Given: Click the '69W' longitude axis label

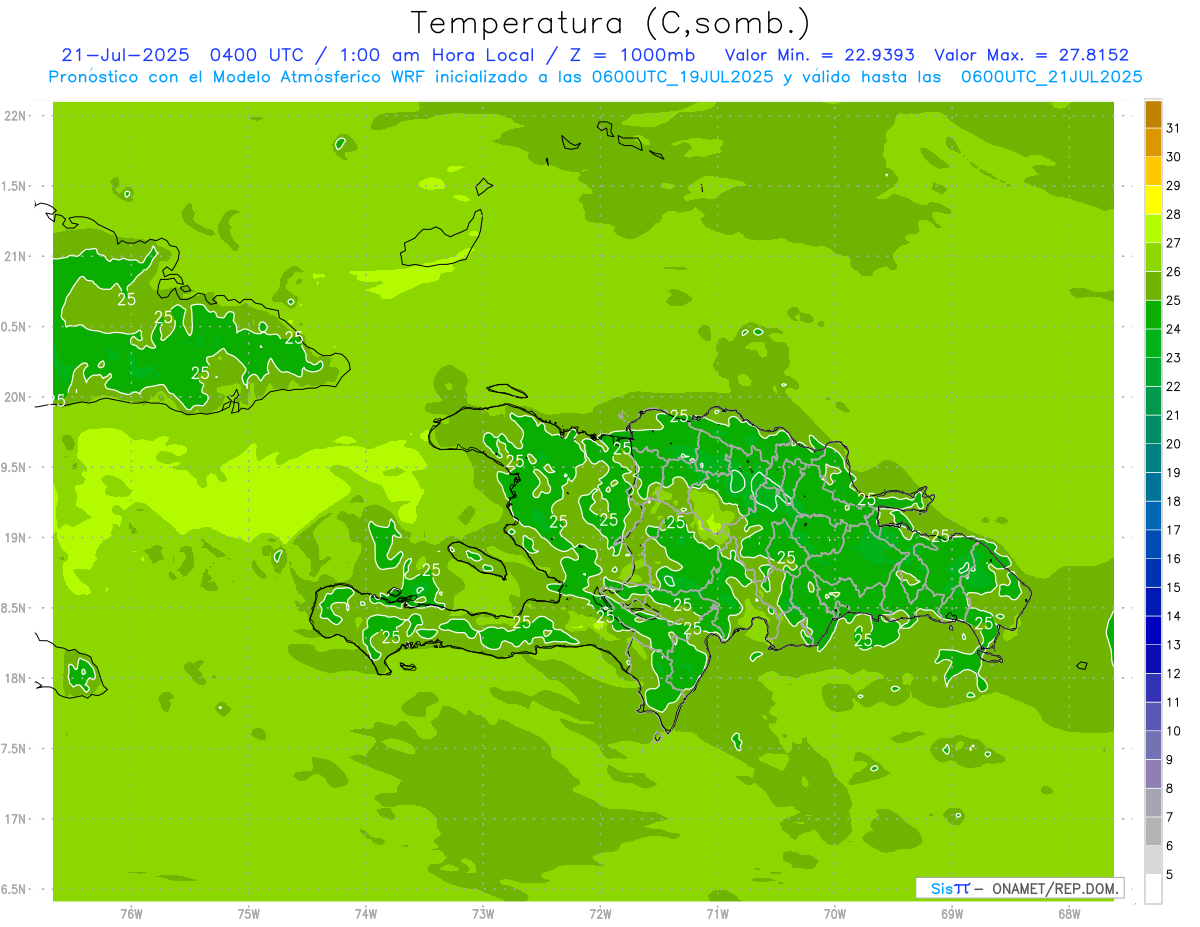Looking at the screenshot, I should 952,914.
